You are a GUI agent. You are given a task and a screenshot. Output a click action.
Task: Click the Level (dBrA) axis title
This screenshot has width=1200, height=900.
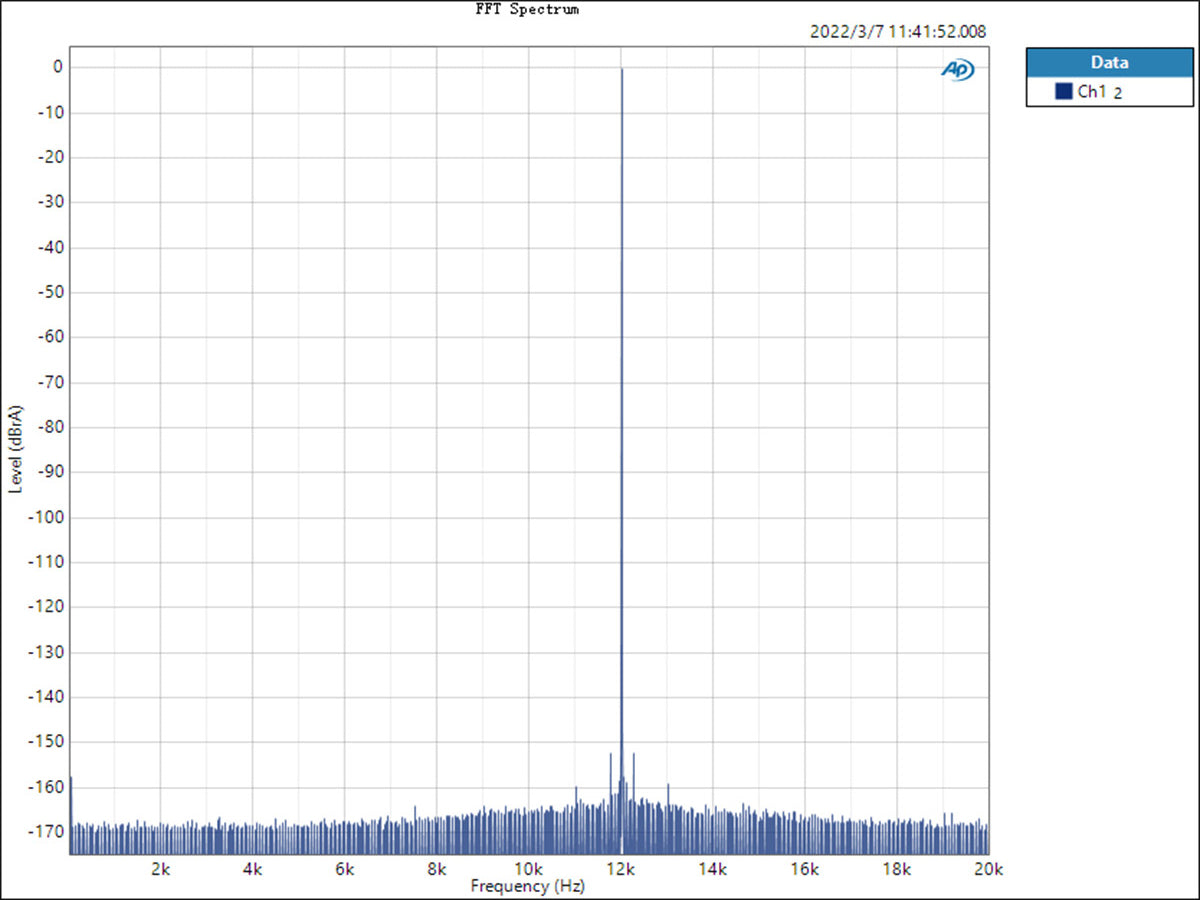coord(15,449)
